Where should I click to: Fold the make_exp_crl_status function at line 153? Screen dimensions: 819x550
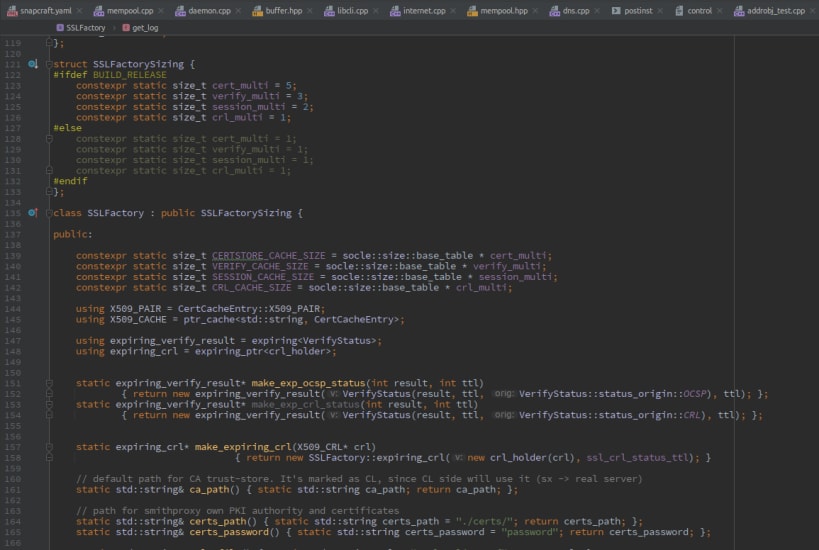click(49, 405)
